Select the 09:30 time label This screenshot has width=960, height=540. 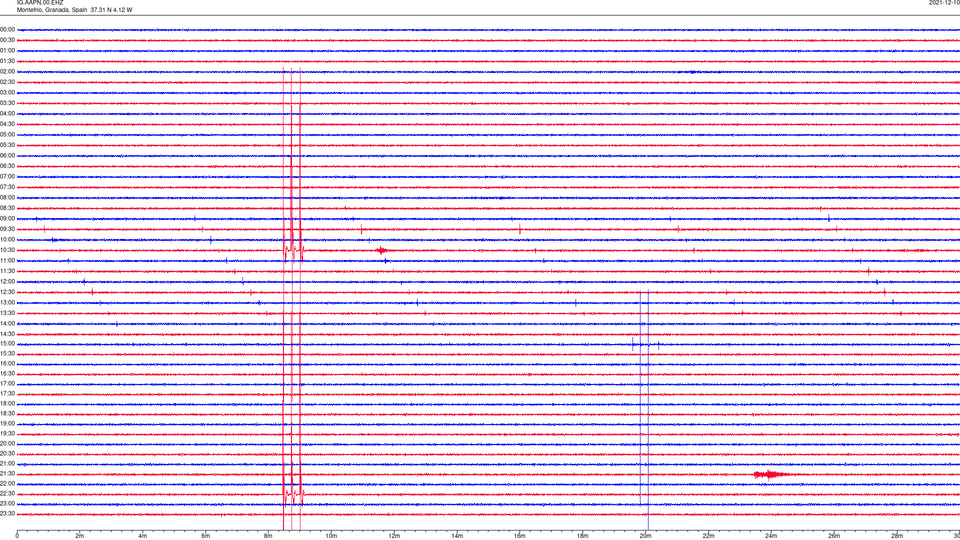[x=7, y=229]
